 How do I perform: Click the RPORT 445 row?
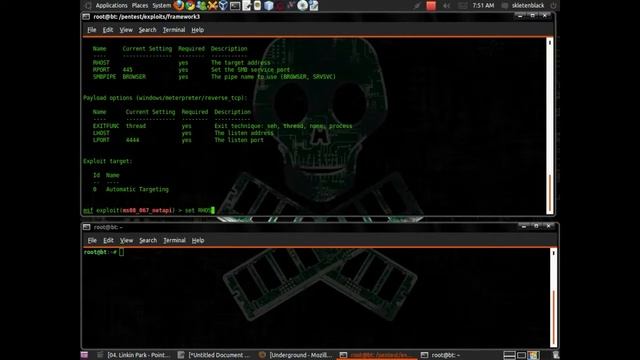click(x=191, y=70)
